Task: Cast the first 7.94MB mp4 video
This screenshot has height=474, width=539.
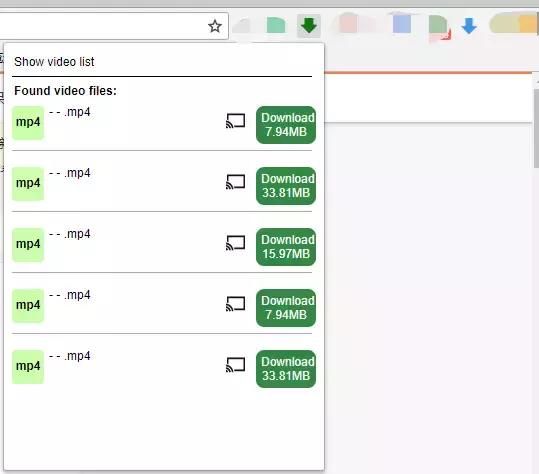Action: click(x=235, y=121)
